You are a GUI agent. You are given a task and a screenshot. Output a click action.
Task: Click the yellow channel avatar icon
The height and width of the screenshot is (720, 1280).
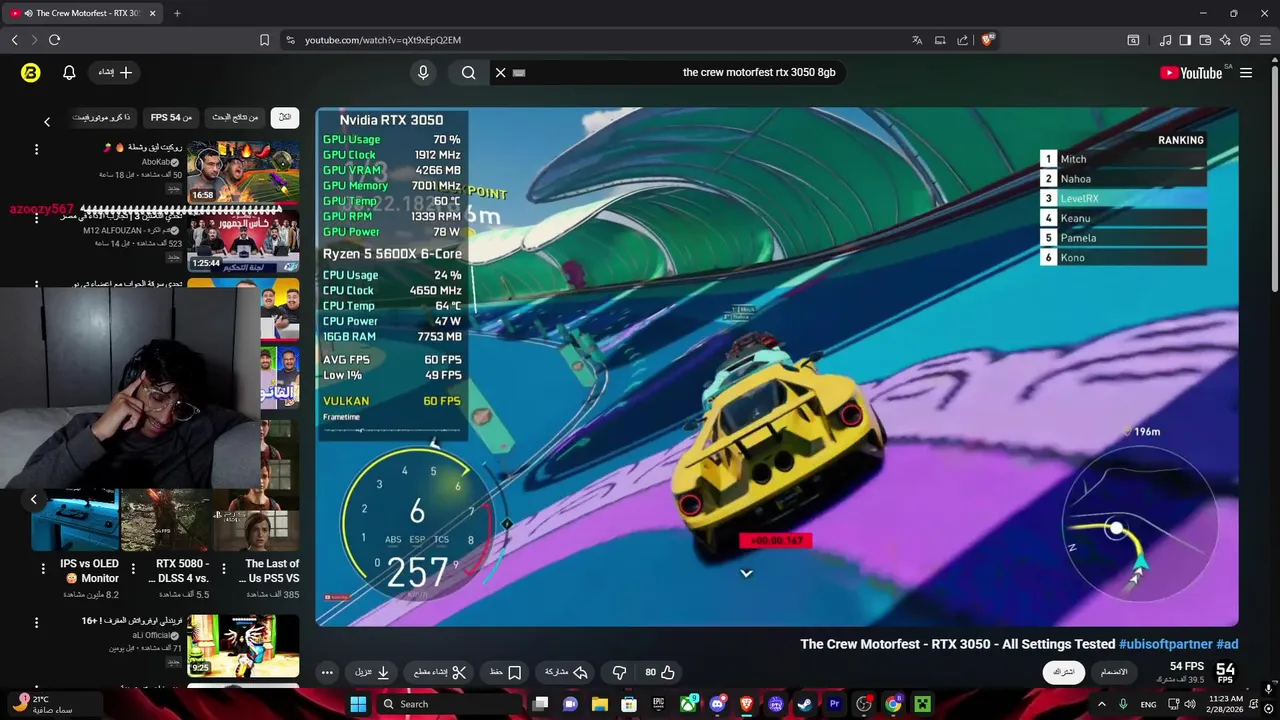[31, 72]
